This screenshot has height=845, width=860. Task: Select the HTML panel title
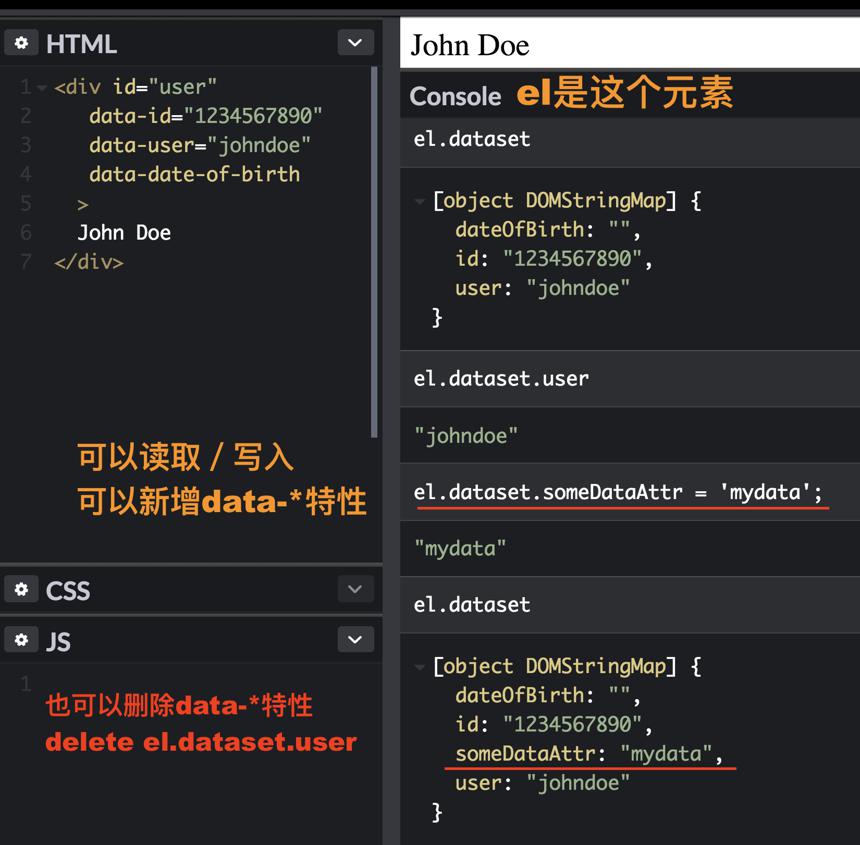81,44
